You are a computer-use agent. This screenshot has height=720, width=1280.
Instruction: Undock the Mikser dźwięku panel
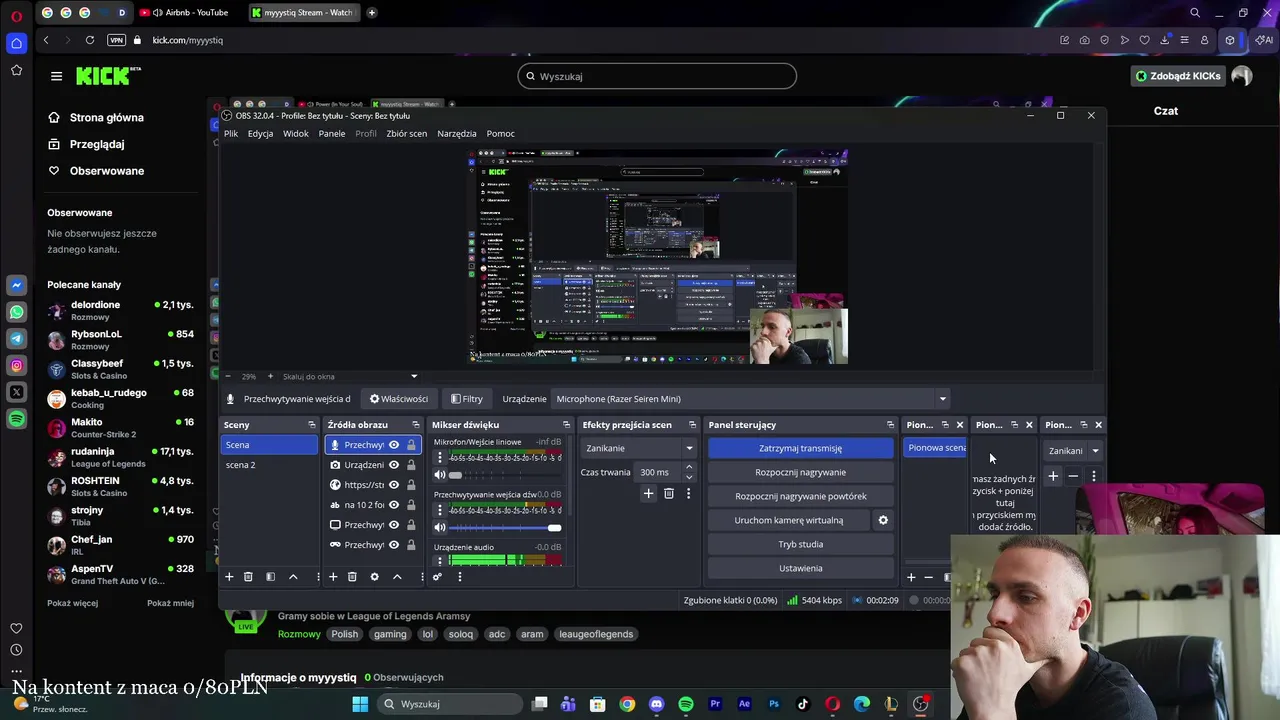(x=566, y=425)
